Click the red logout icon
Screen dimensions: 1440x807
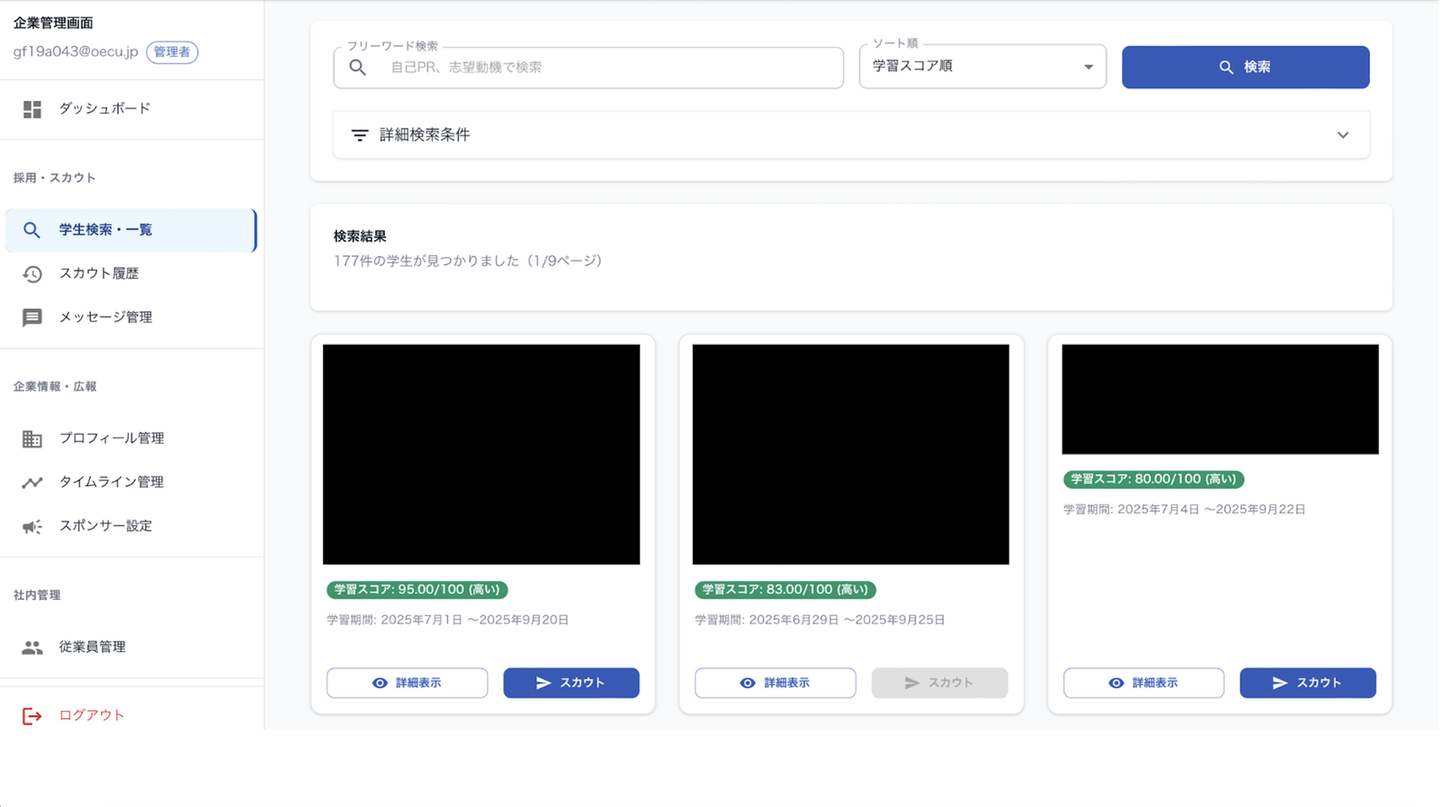[x=32, y=716]
